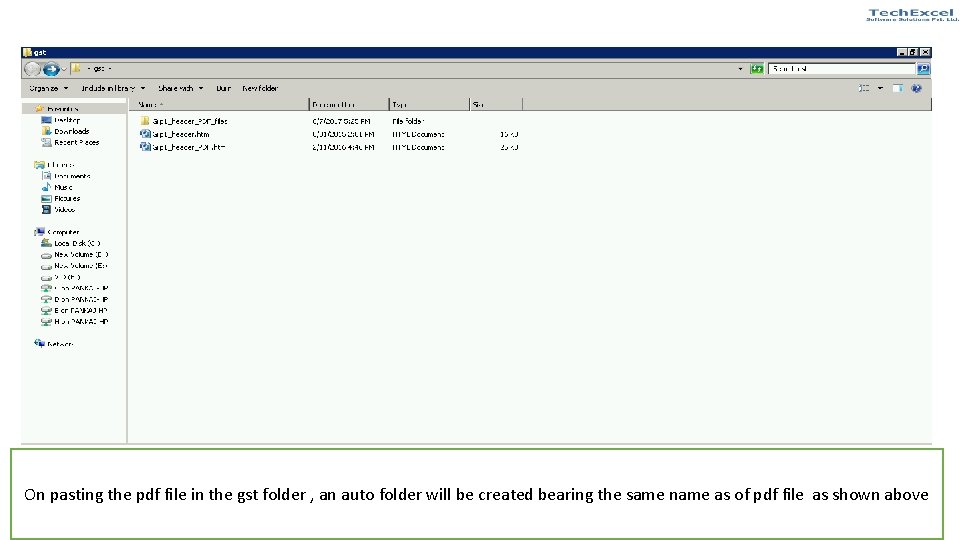Open network drive D on PANKAJ-HP
This screenshot has height=540, width=960.
click(81, 299)
